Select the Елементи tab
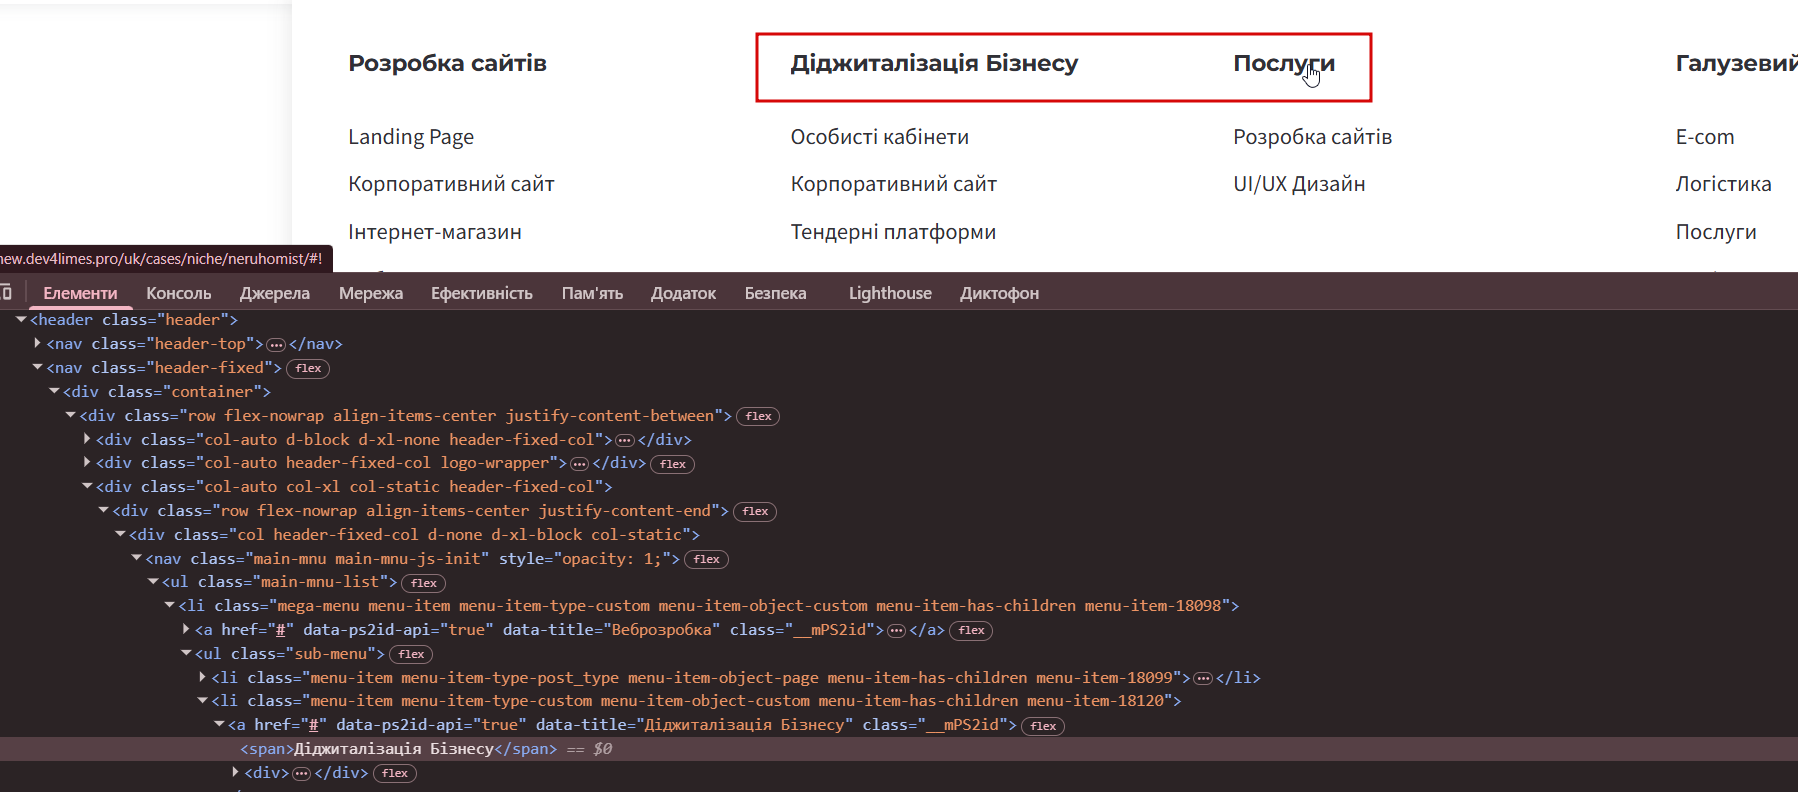Image resolution: width=1798 pixels, height=792 pixels. click(80, 294)
